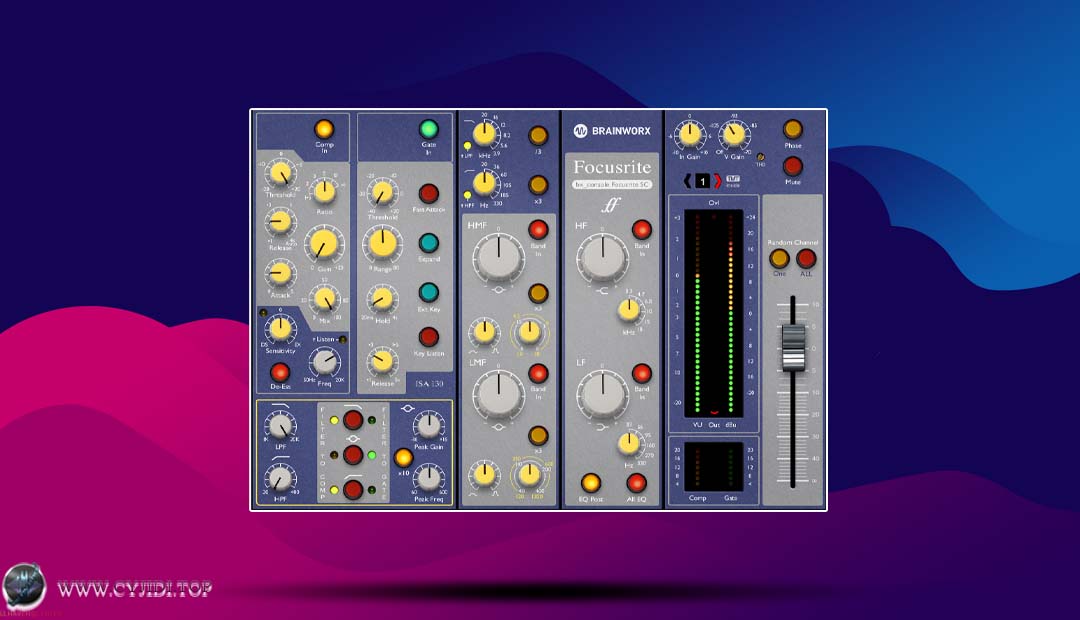Click the De-Ess Freq knob
This screenshot has width=1080, height=620.
click(324, 360)
